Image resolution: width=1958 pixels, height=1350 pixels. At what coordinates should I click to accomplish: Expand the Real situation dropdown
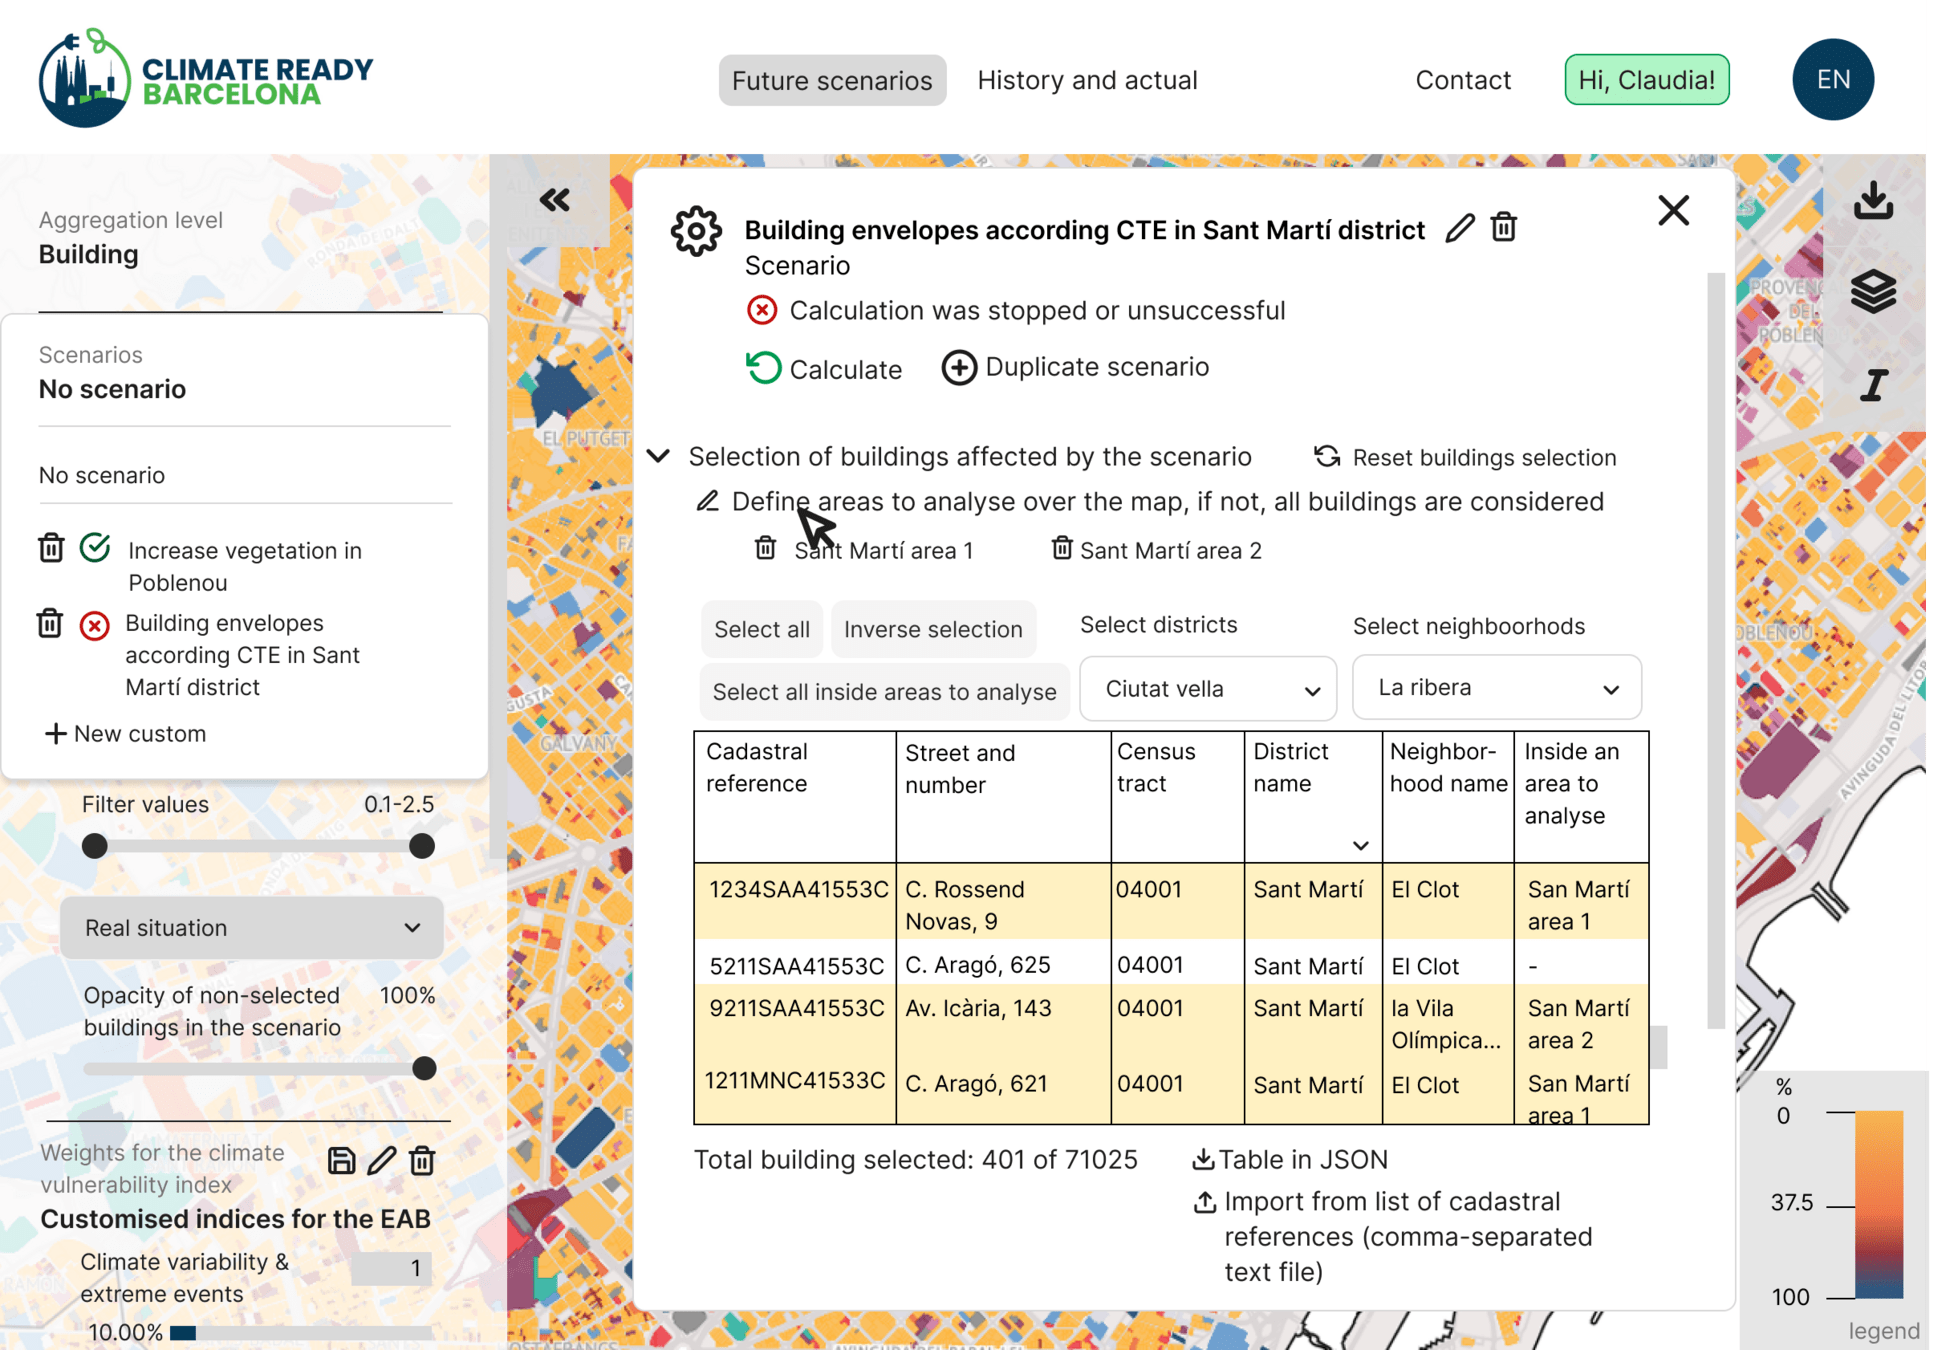click(x=251, y=928)
